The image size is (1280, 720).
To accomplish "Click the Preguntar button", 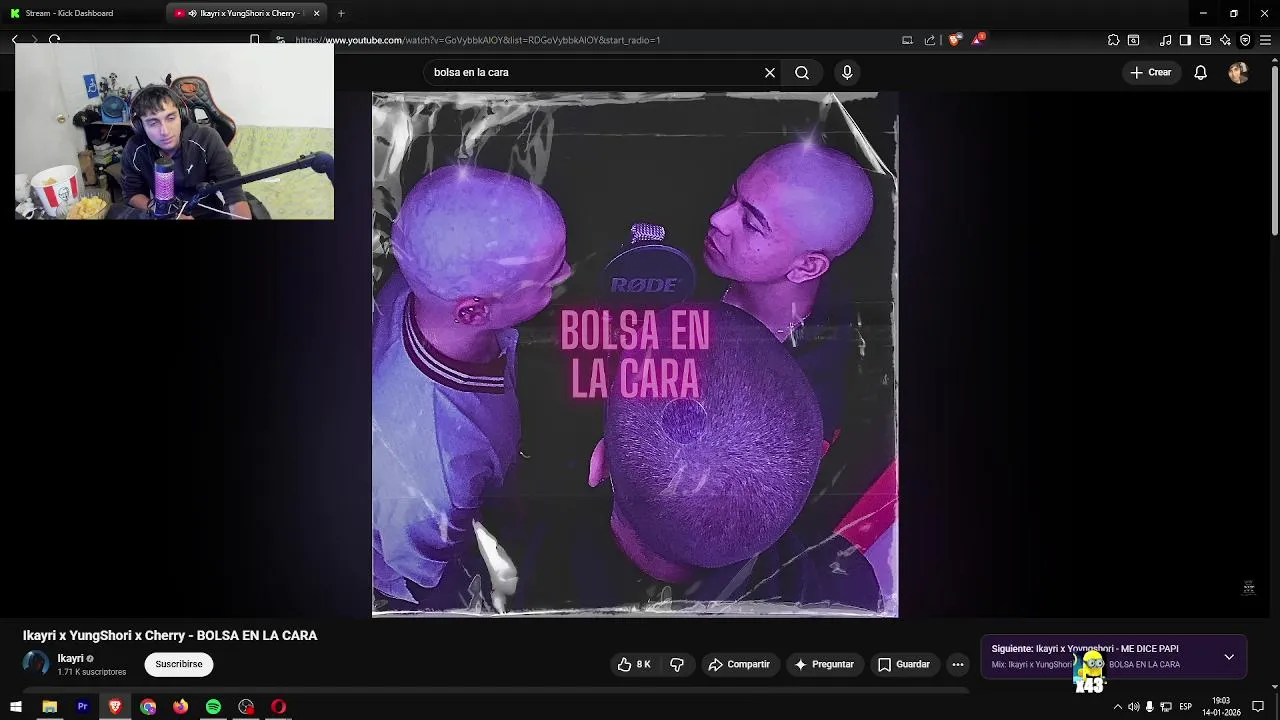I will (824, 664).
